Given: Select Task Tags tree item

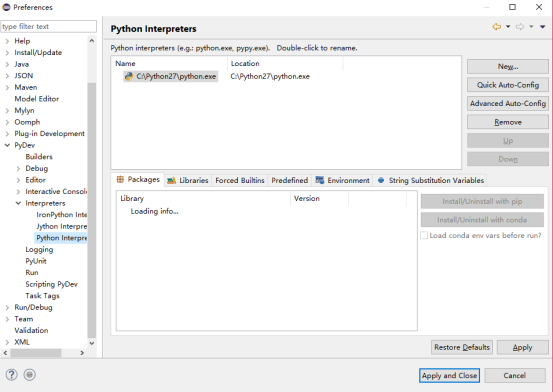Looking at the screenshot, I should [x=42, y=296].
